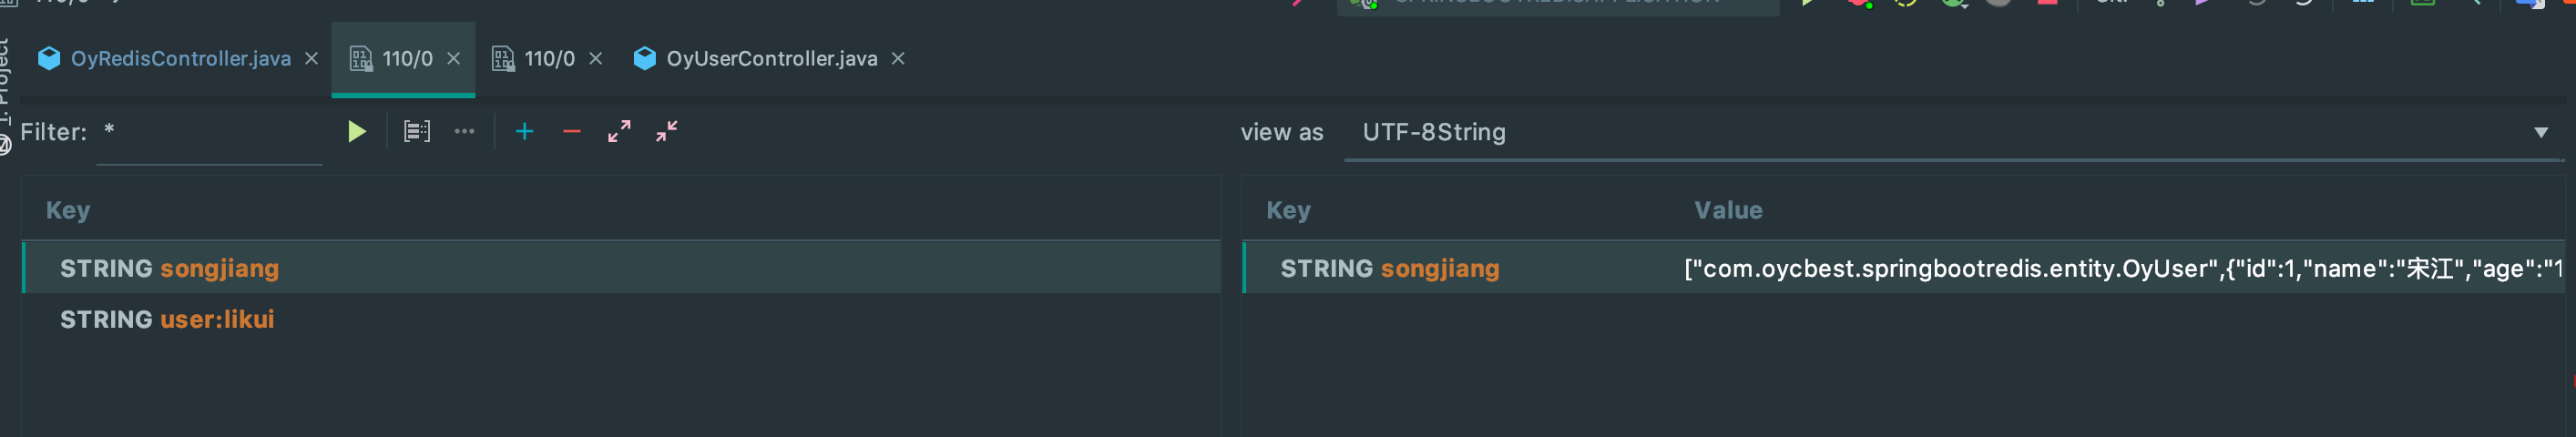
Task: Close the OyRedisController.java tab
Action: [x=311, y=59]
